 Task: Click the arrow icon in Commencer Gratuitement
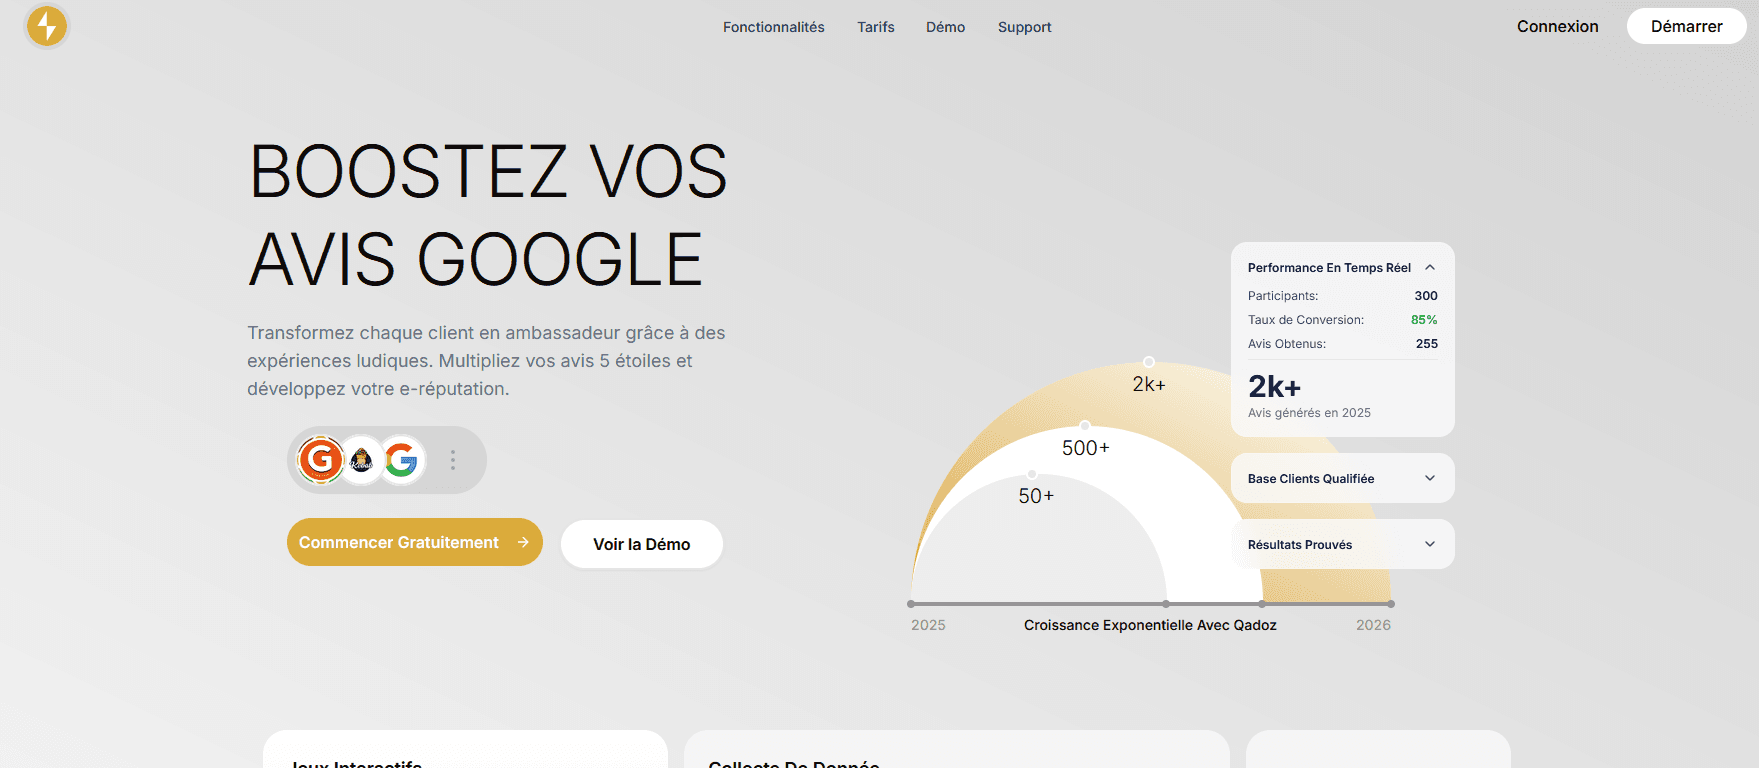click(x=523, y=542)
